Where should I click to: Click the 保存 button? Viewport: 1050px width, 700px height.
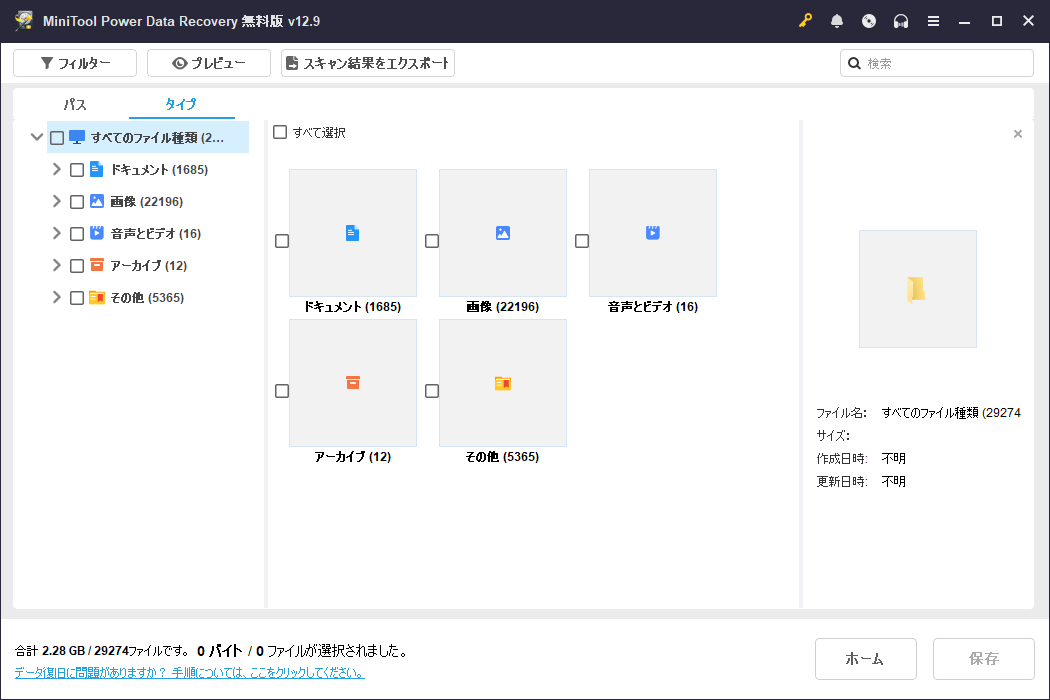pos(984,658)
